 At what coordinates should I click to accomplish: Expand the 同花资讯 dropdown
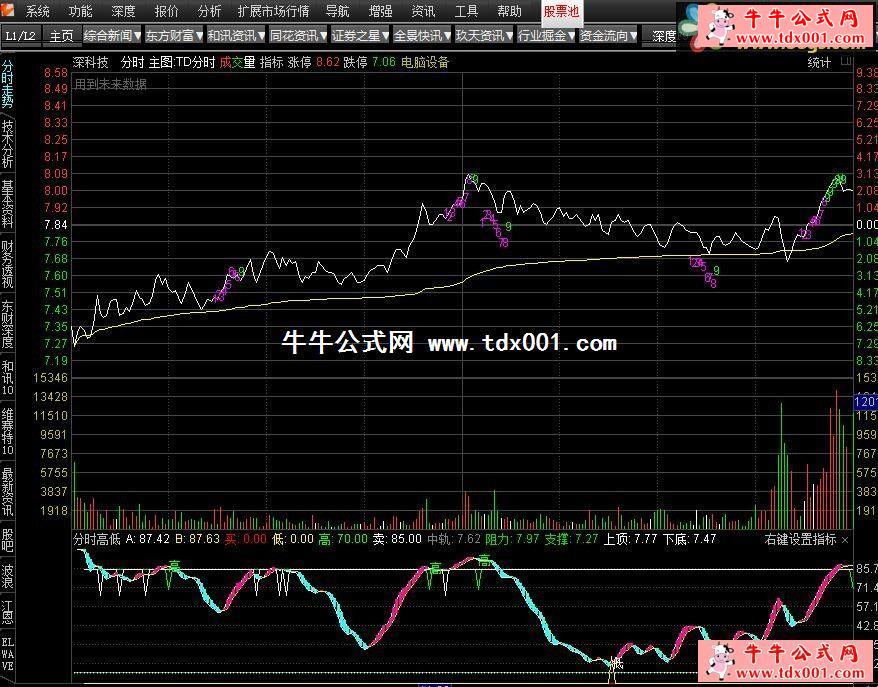coord(298,36)
